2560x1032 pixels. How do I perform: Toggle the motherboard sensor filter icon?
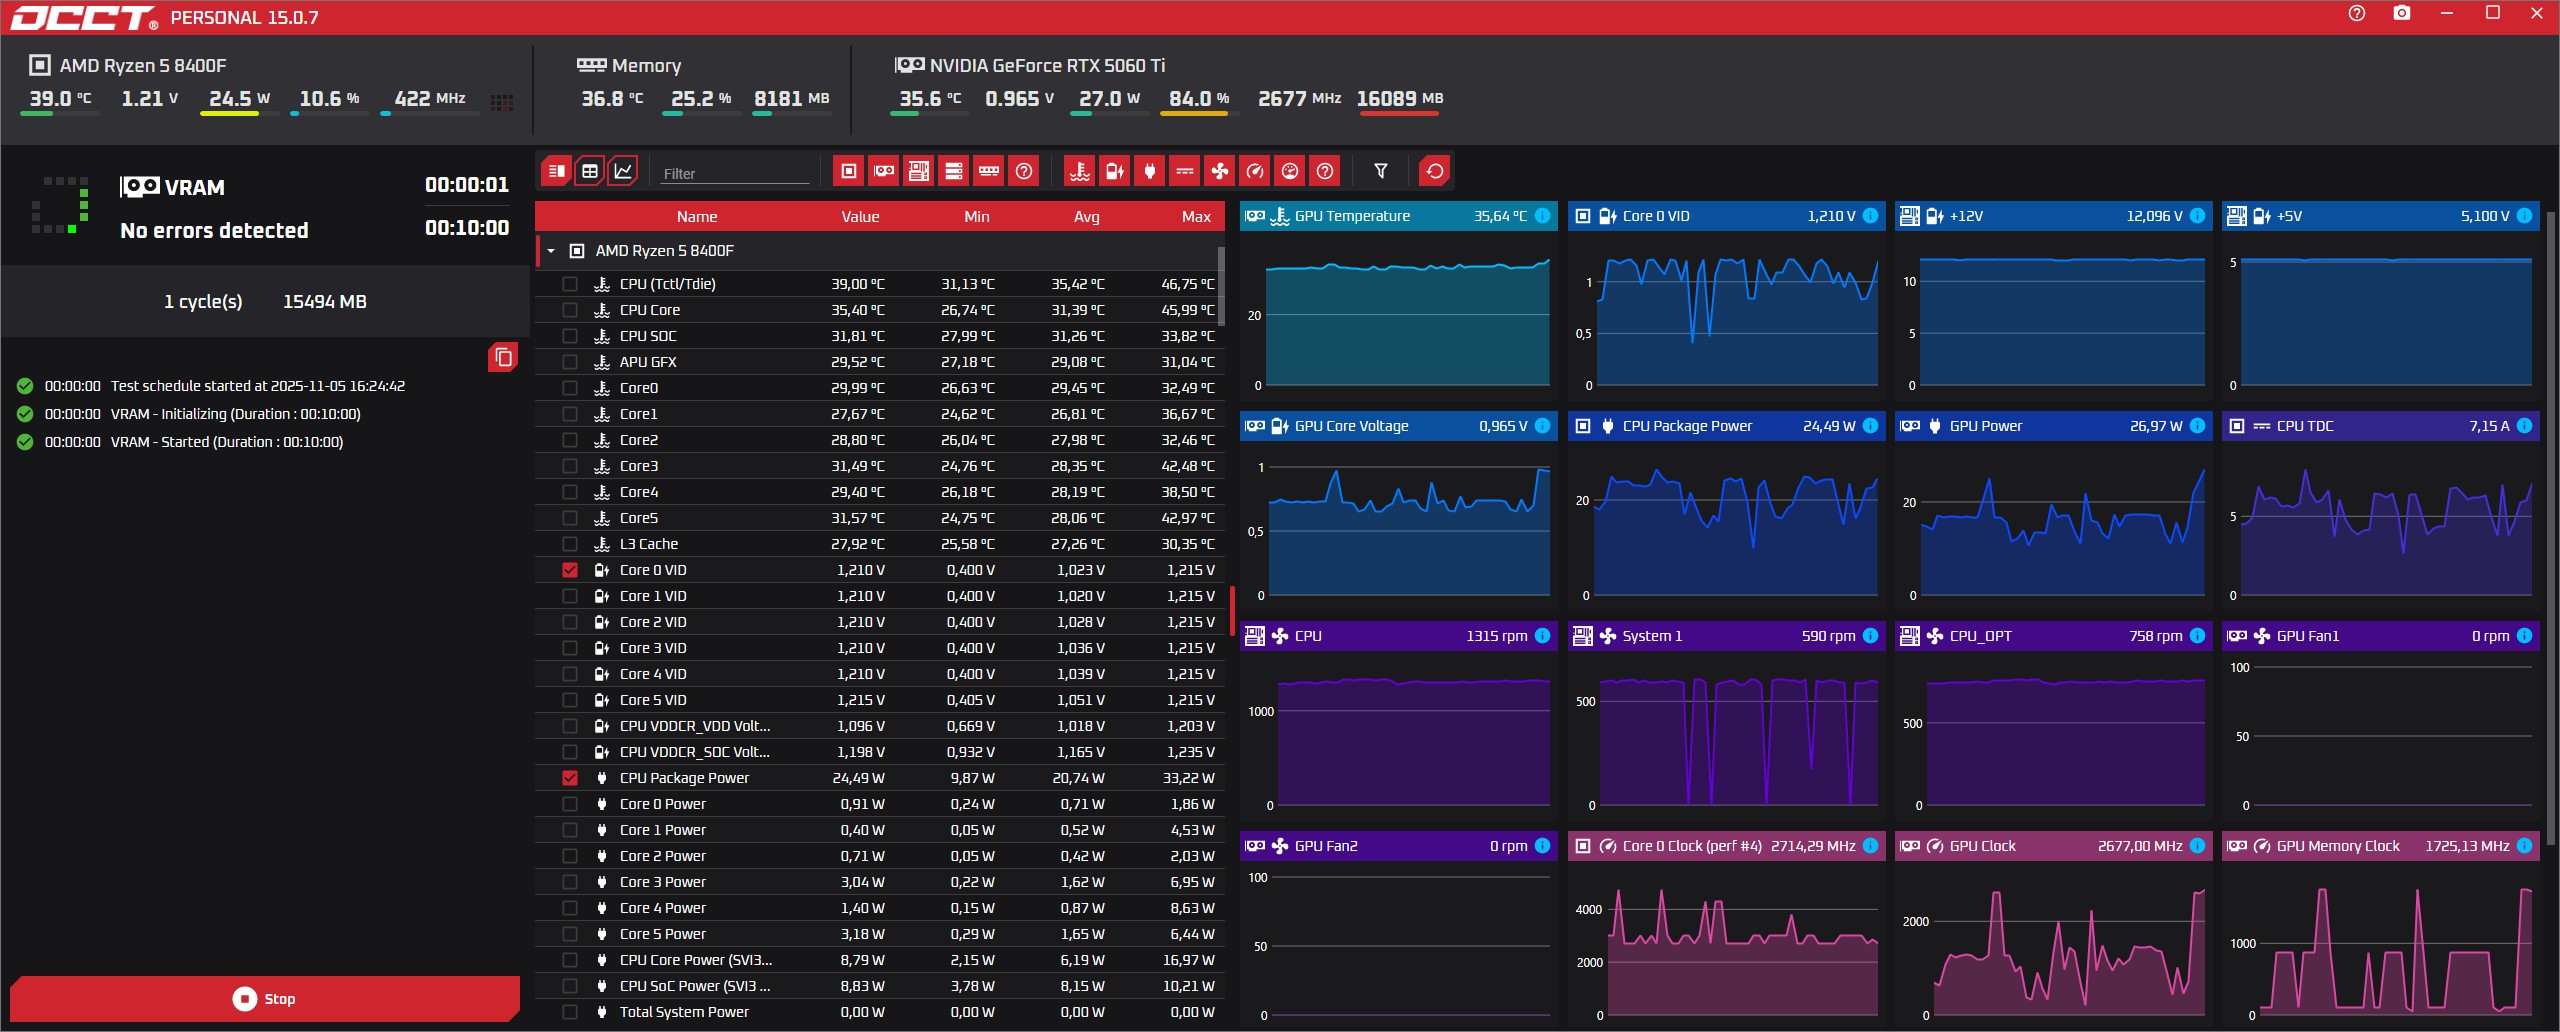click(918, 172)
